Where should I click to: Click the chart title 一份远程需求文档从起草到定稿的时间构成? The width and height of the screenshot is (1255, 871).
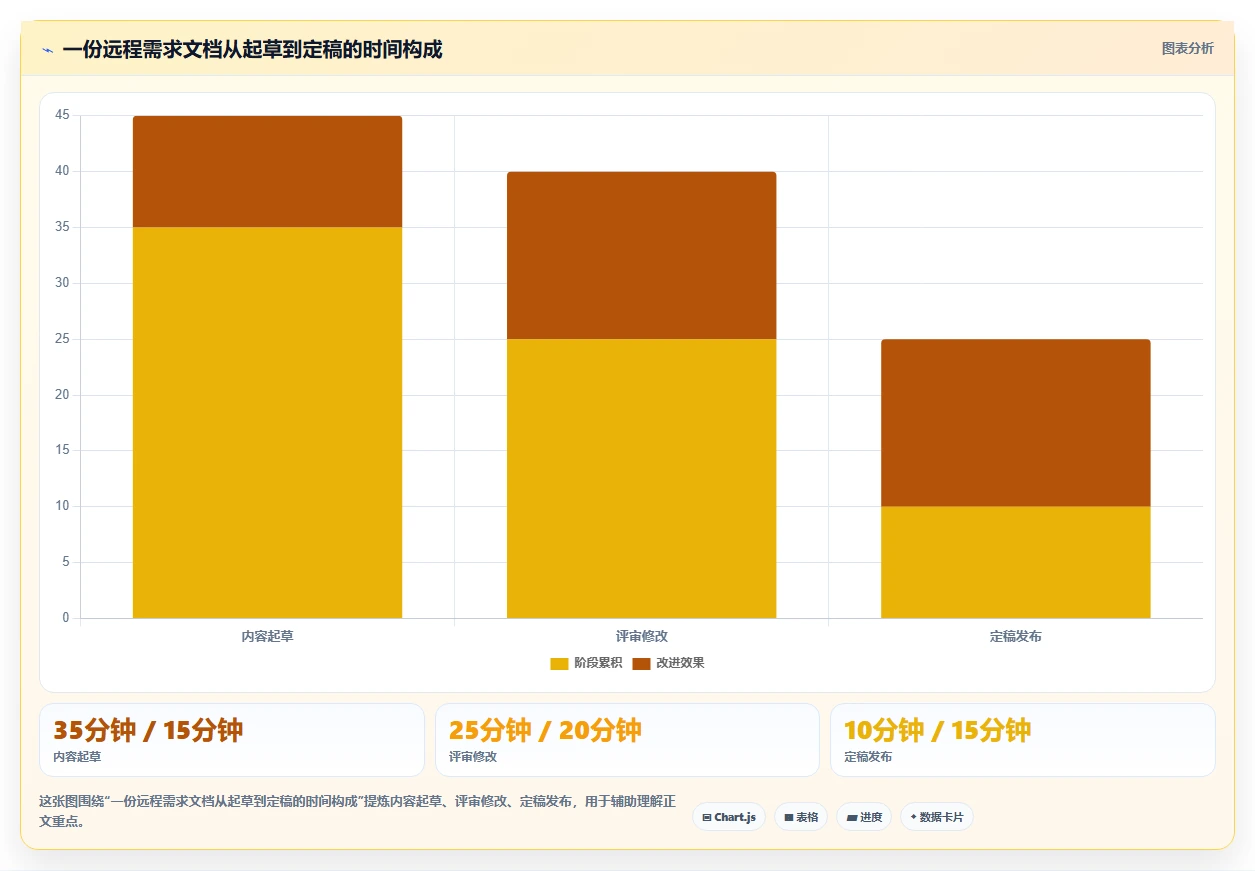click(x=252, y=49)
